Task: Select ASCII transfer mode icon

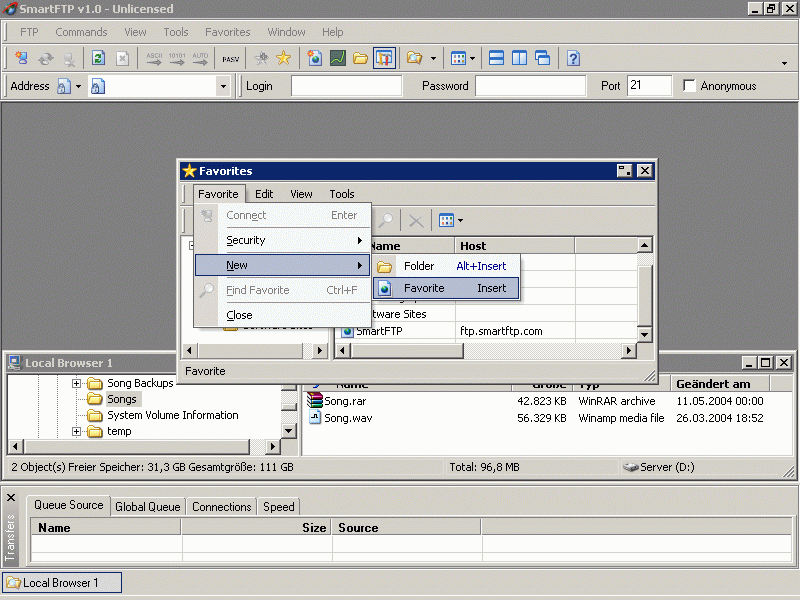Action: (x=154, y=58)
